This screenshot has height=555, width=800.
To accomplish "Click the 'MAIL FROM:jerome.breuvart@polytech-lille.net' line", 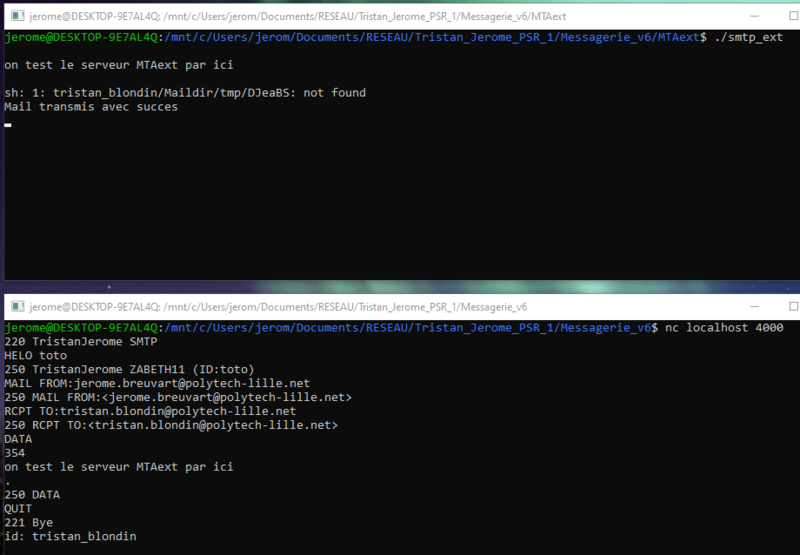I will [x=157, y=383].
